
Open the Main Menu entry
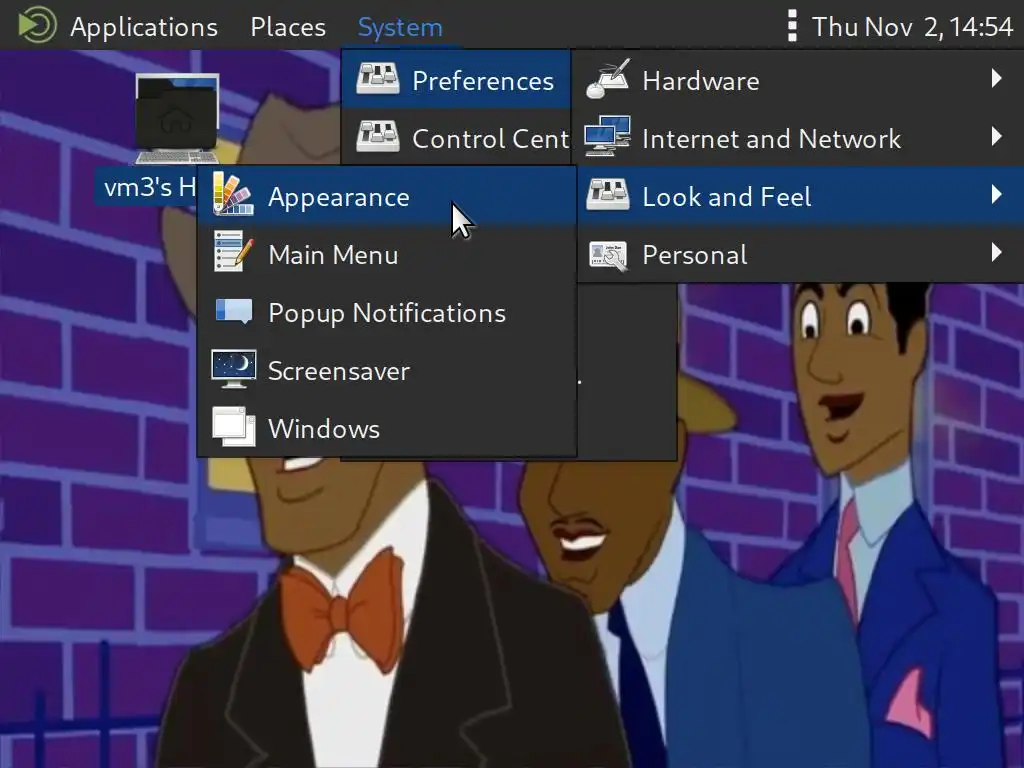click(x=387, y=255)
